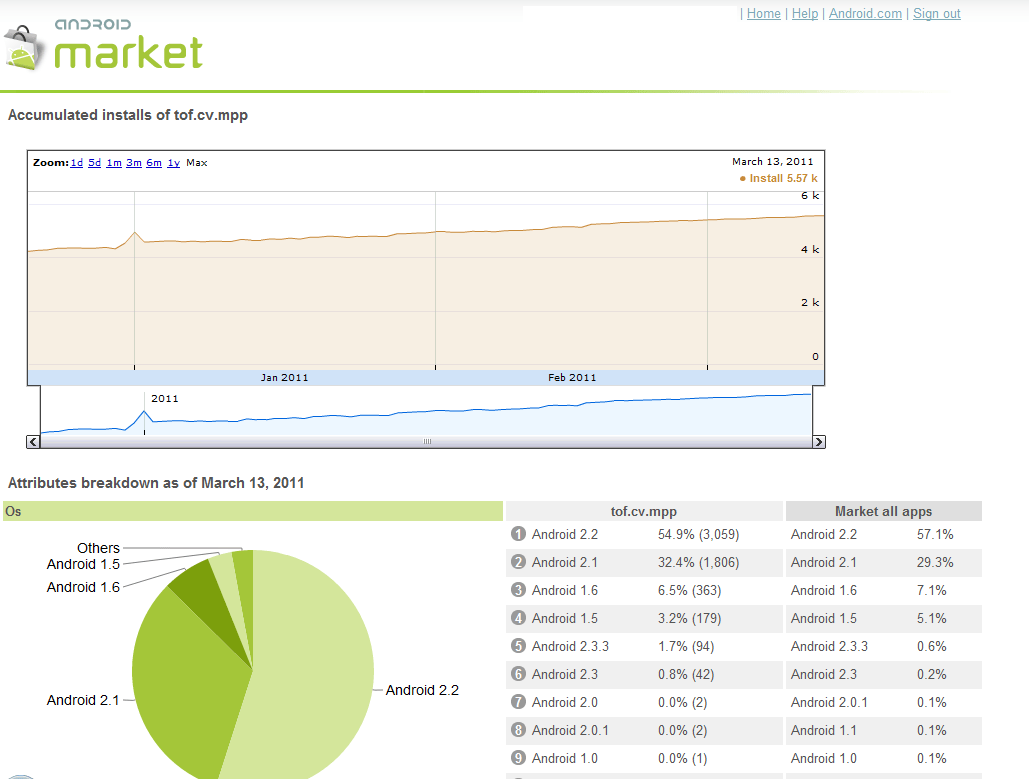
Task: Click the market '5.1%' value
Action: (x=931, y=618)
